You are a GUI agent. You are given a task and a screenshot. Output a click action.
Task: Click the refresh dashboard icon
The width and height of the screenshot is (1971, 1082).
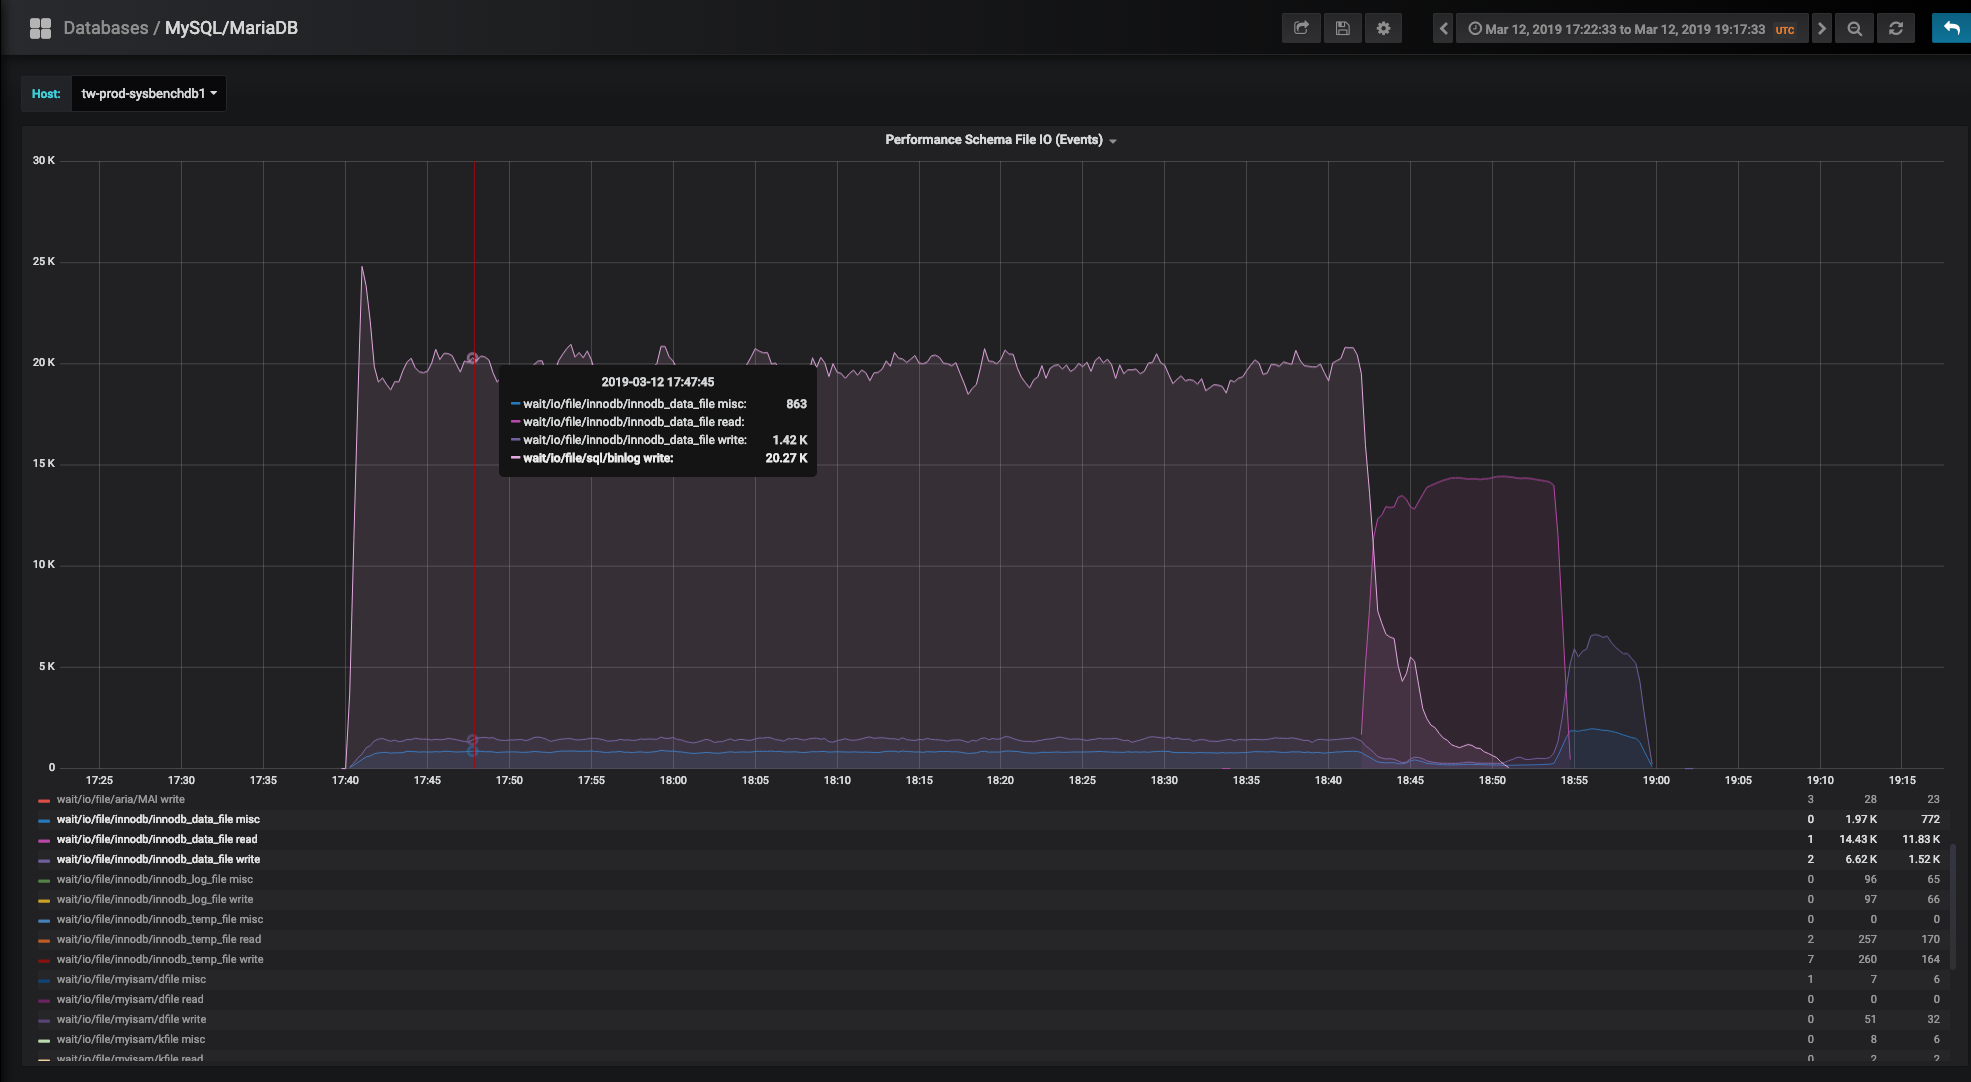click(x=1895, y=28)
